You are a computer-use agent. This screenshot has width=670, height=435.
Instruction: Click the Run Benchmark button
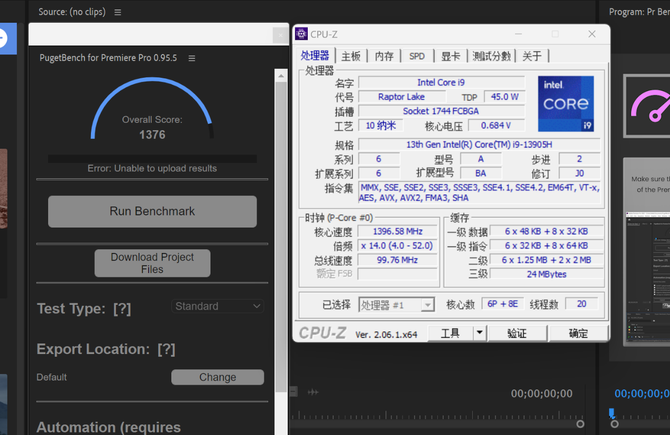[152, 212]
